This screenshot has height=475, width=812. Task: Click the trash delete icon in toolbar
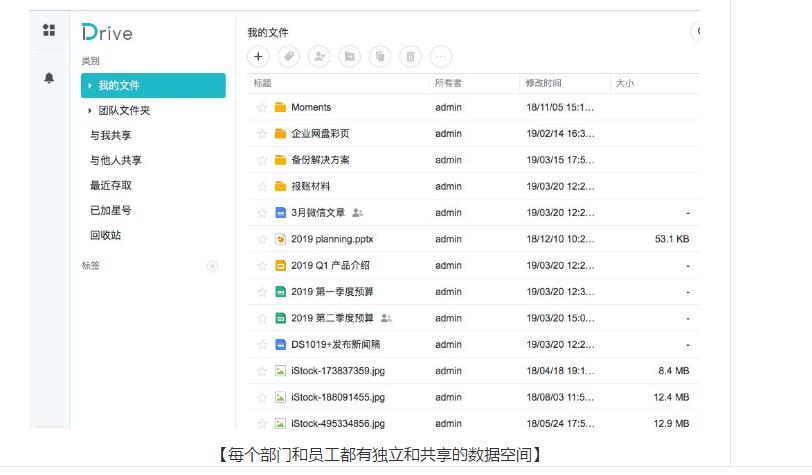pos(410,57)
